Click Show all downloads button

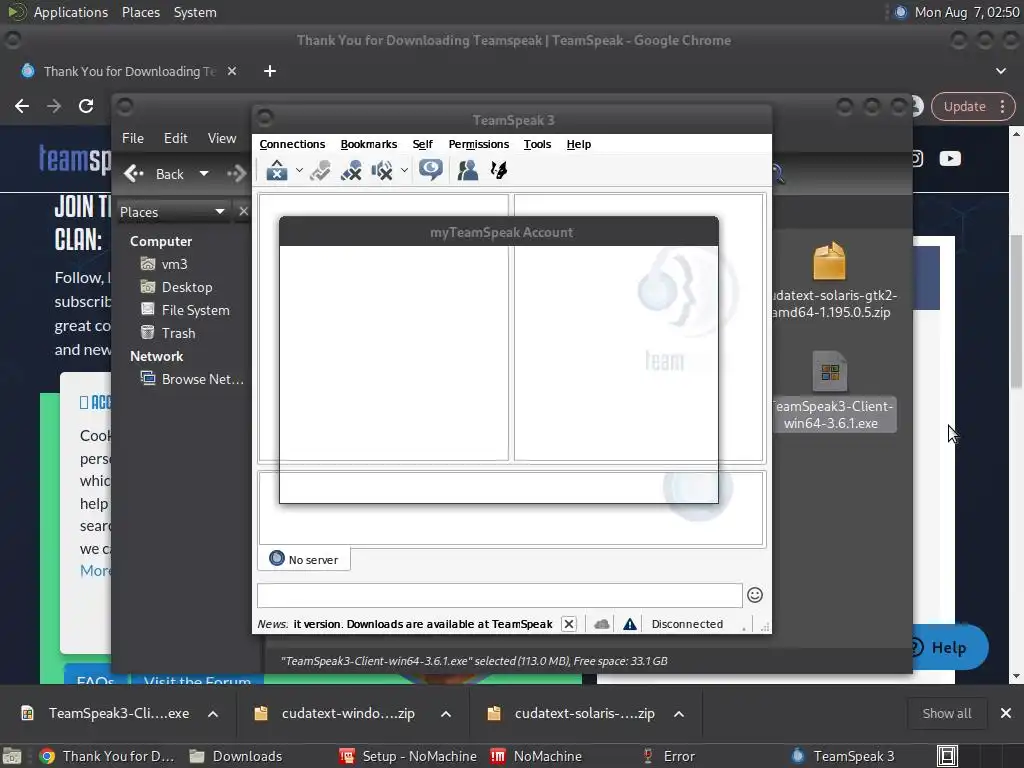pos(947,713)
